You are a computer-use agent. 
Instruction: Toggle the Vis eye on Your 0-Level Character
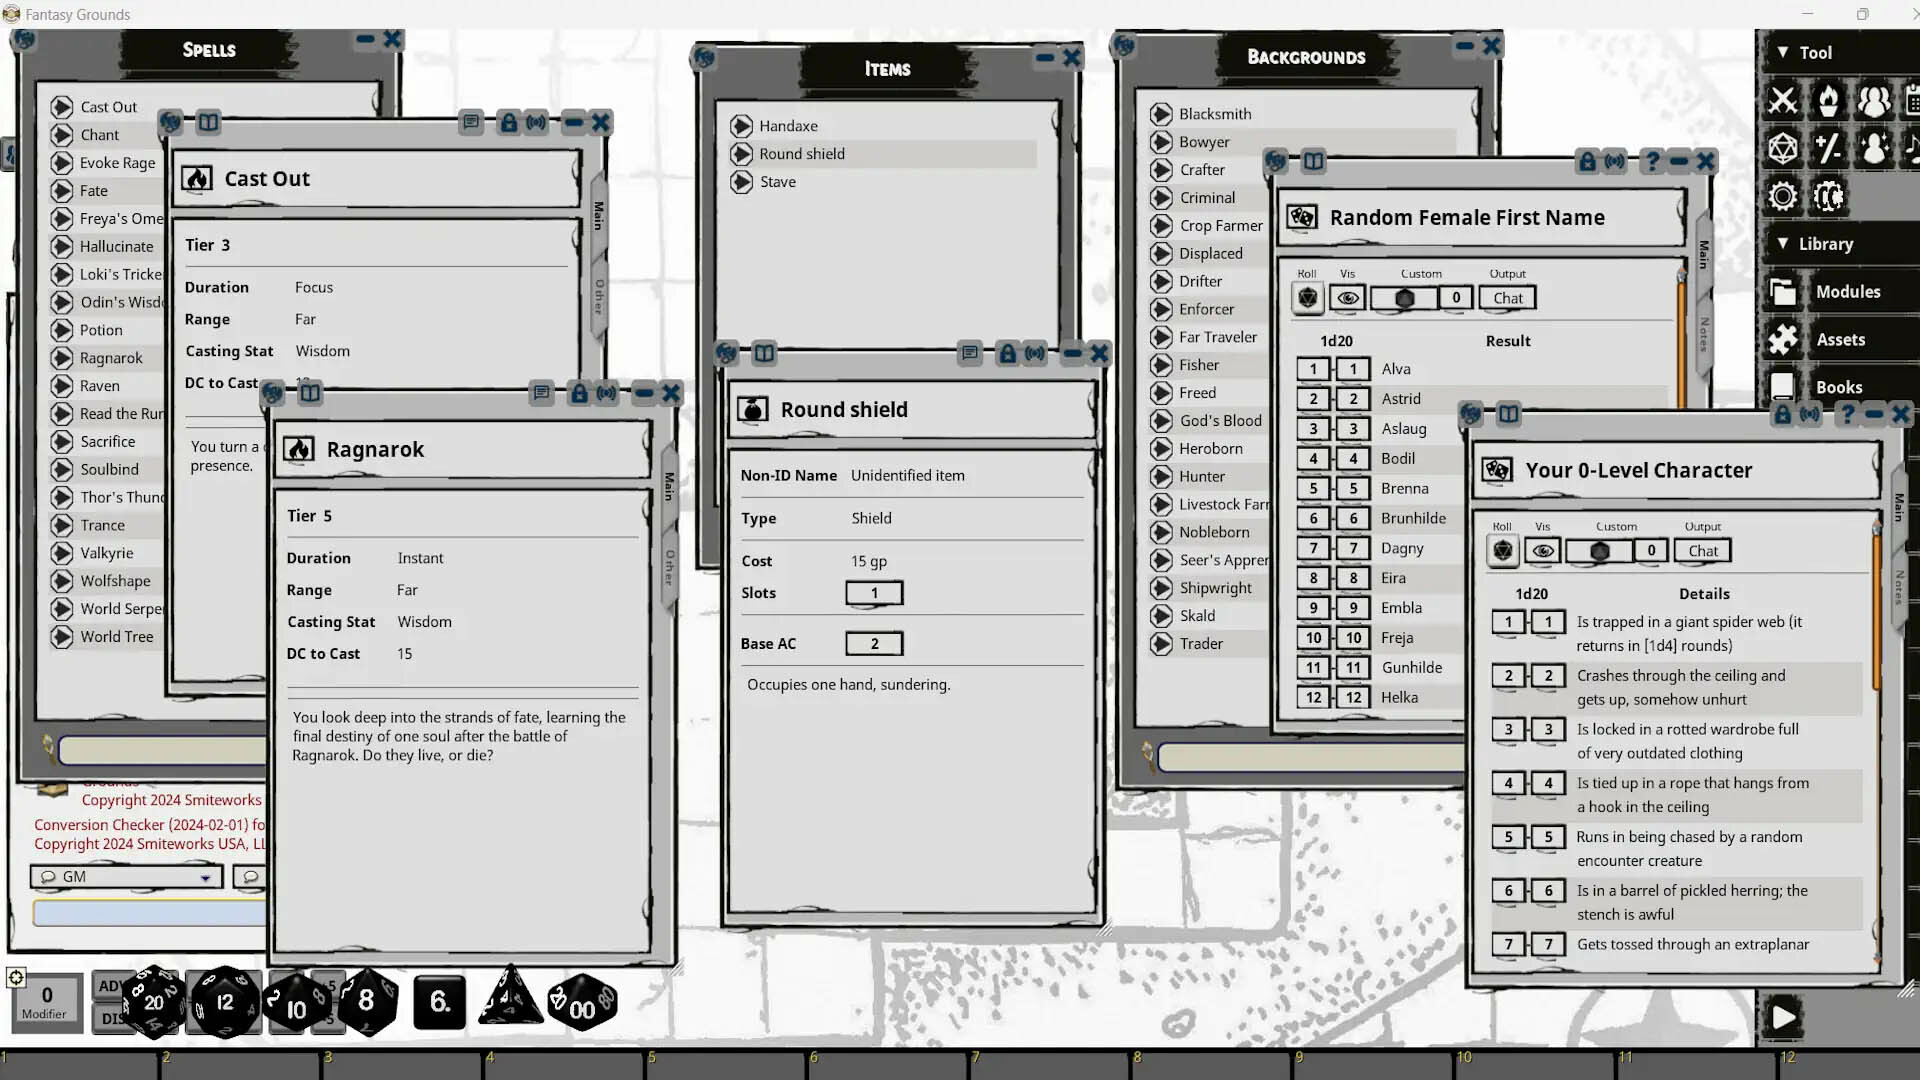[1543, 551]
